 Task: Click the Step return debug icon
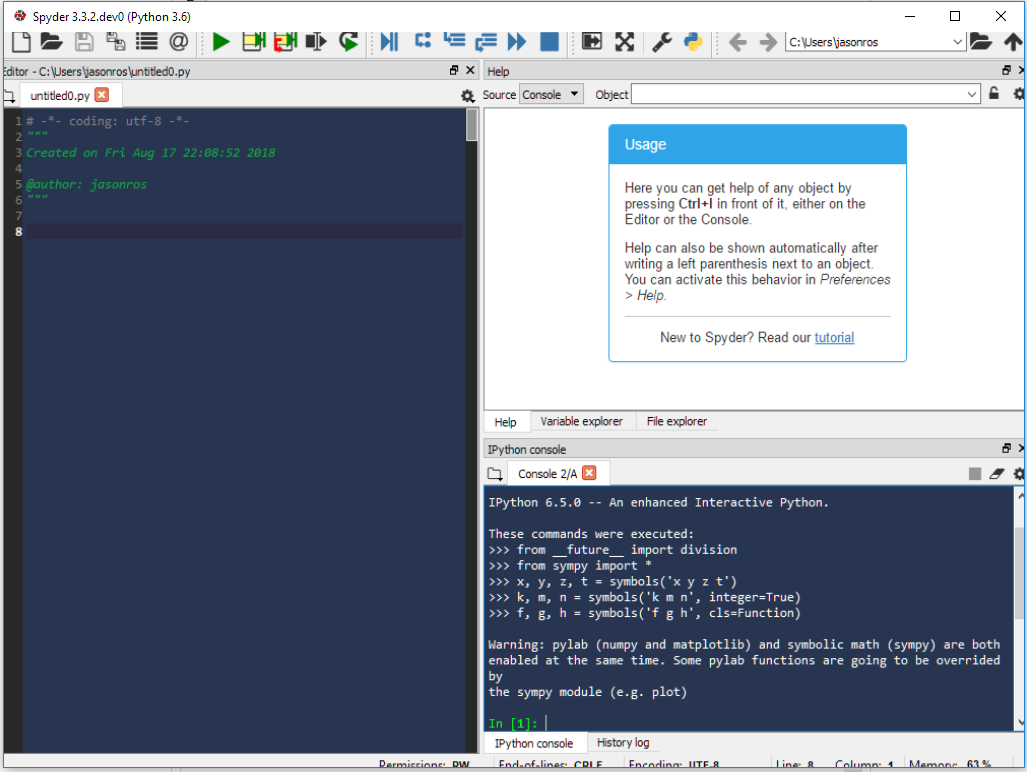485,42
